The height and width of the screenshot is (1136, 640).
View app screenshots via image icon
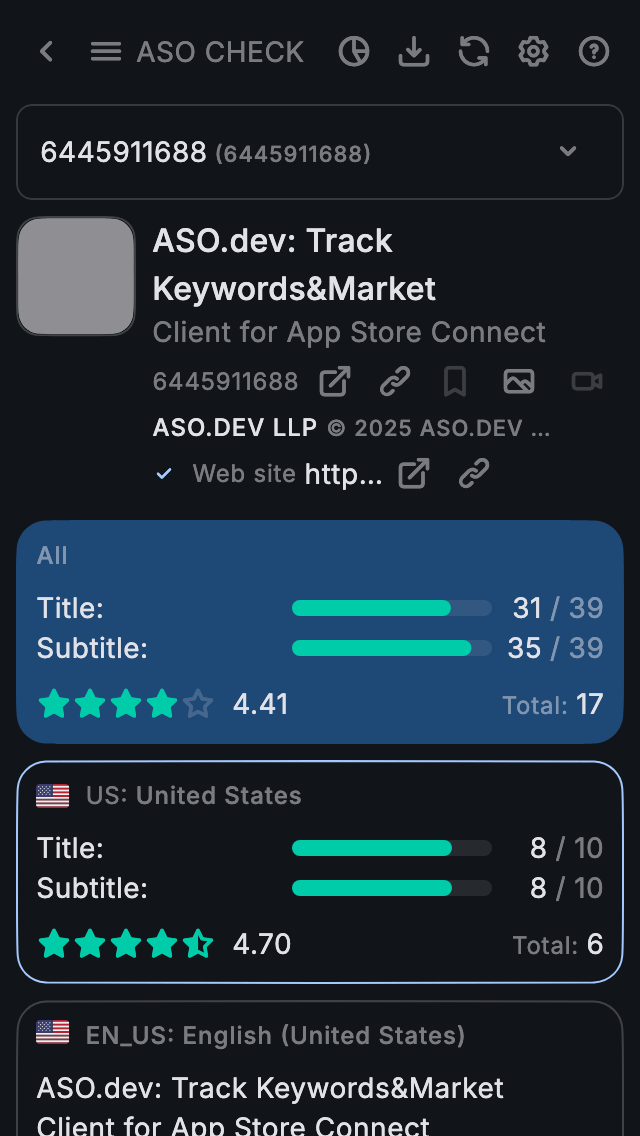click(x=519, y=381)
